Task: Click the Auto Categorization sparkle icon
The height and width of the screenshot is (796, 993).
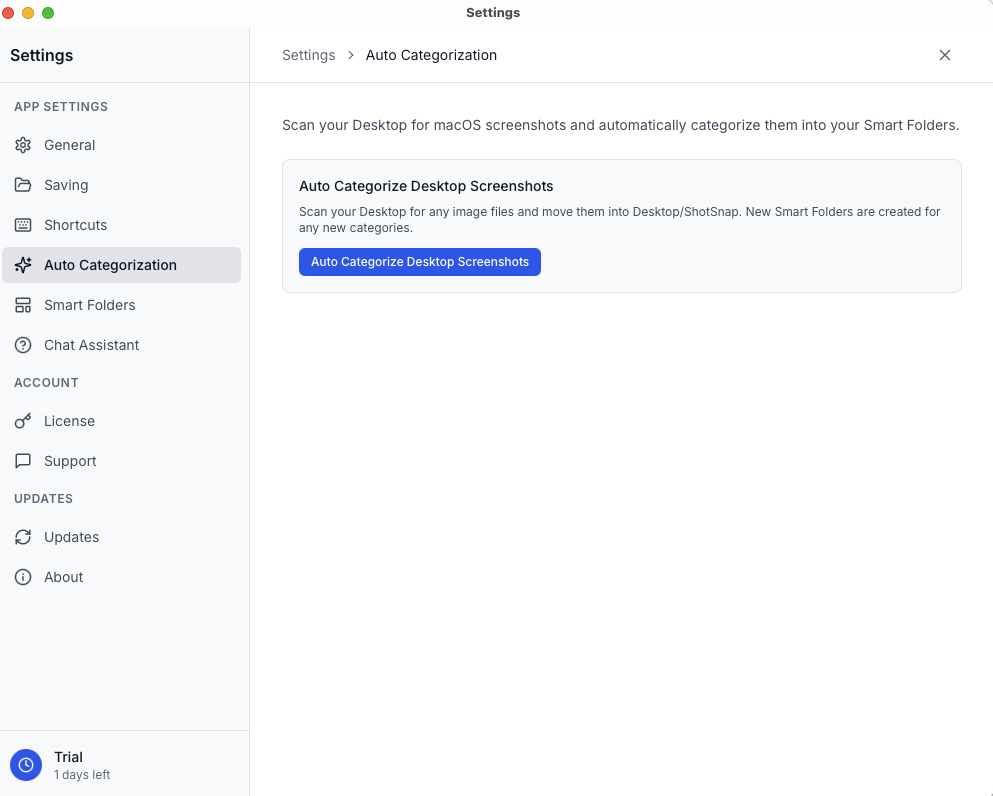Action: (x=23, y=265)
